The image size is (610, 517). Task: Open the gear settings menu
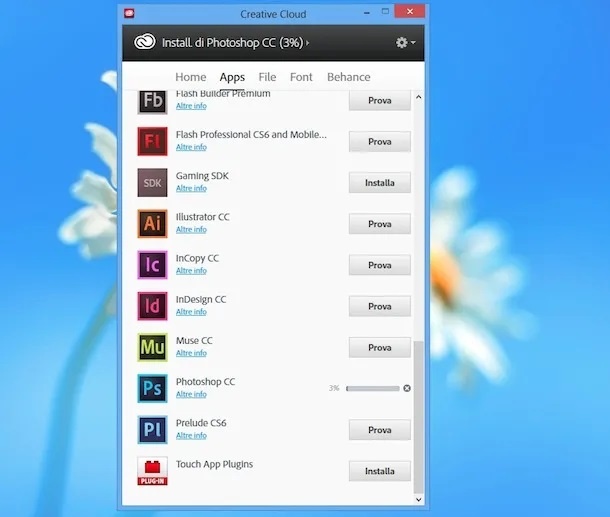(405, 42)
